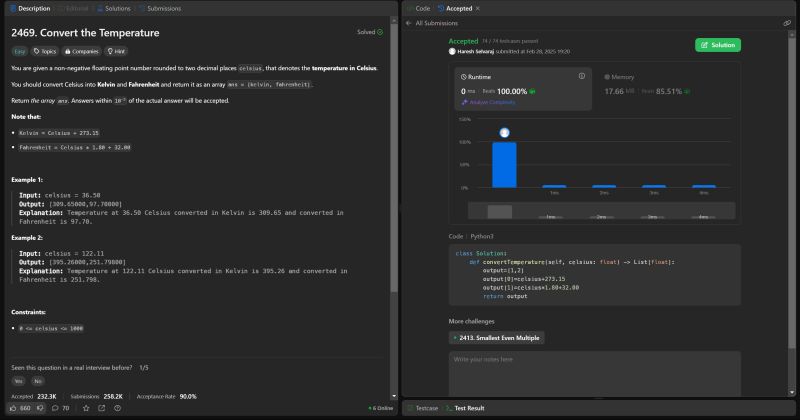
Task: Click the user avatar above the runtime chart bar
Action: tap(504, 133)
